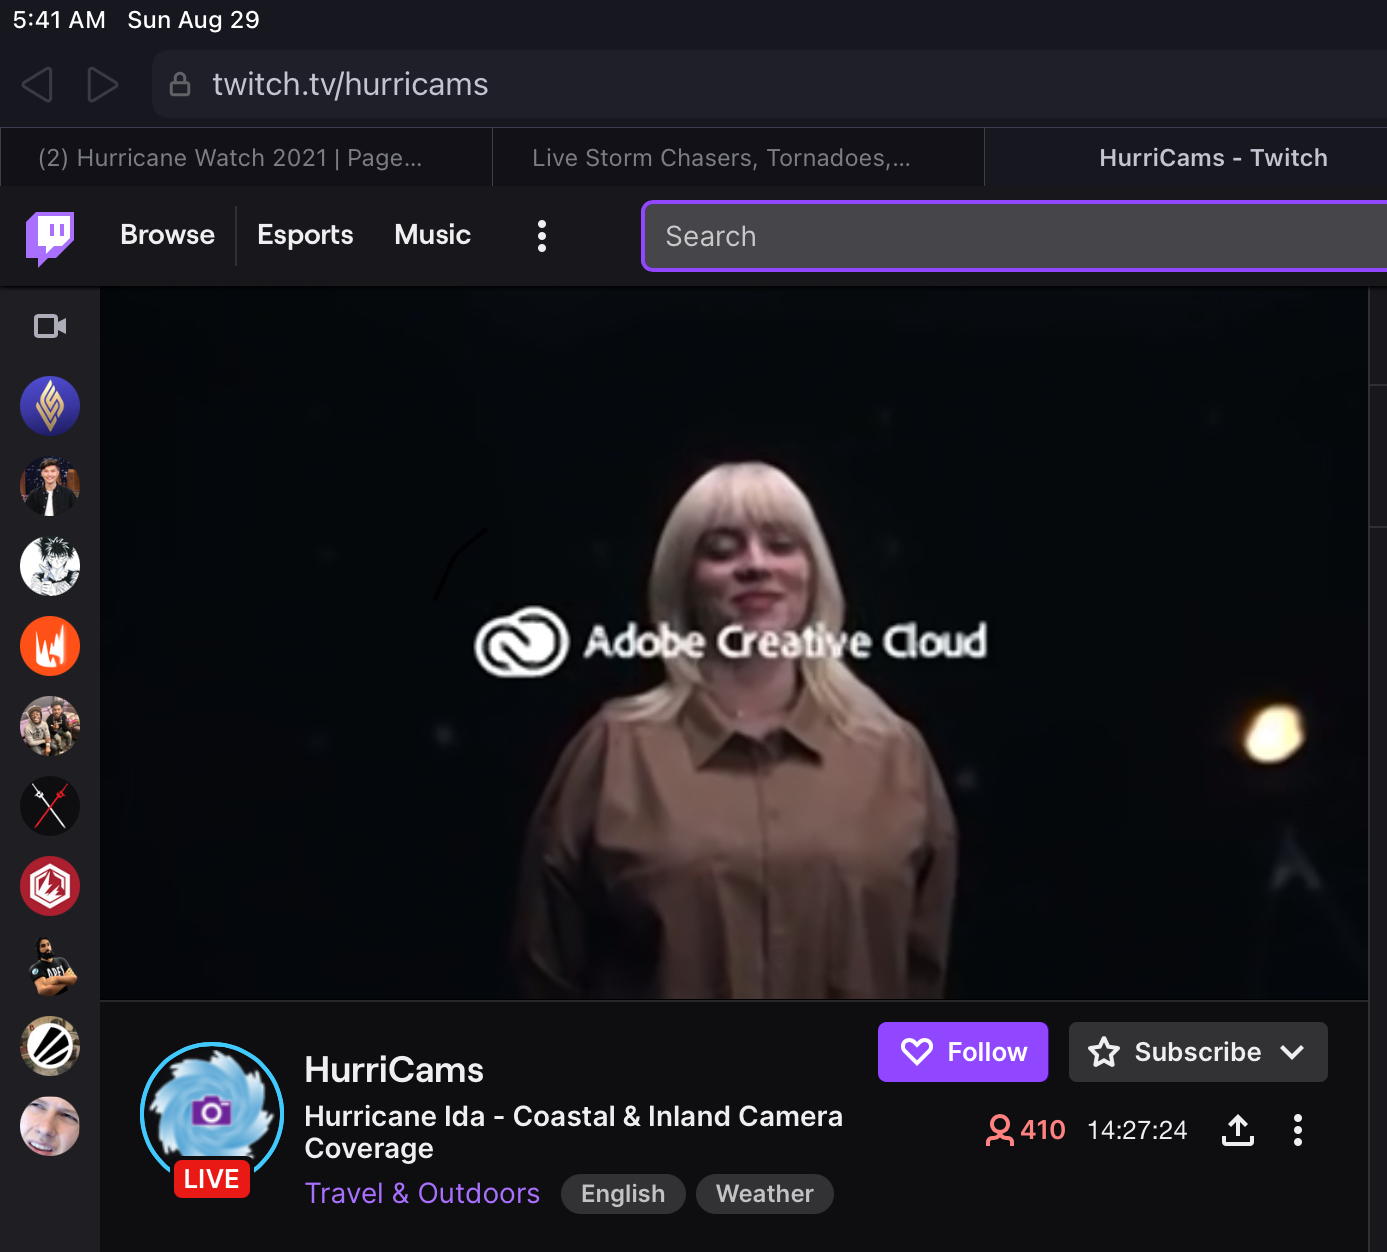Click the Weather tag

click(x=765, y=1194)
